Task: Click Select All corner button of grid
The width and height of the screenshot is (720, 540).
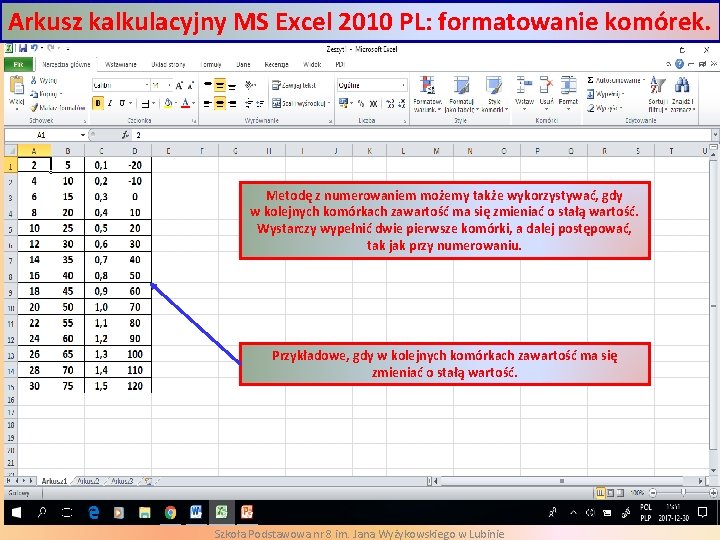Action: pos(11,151)
